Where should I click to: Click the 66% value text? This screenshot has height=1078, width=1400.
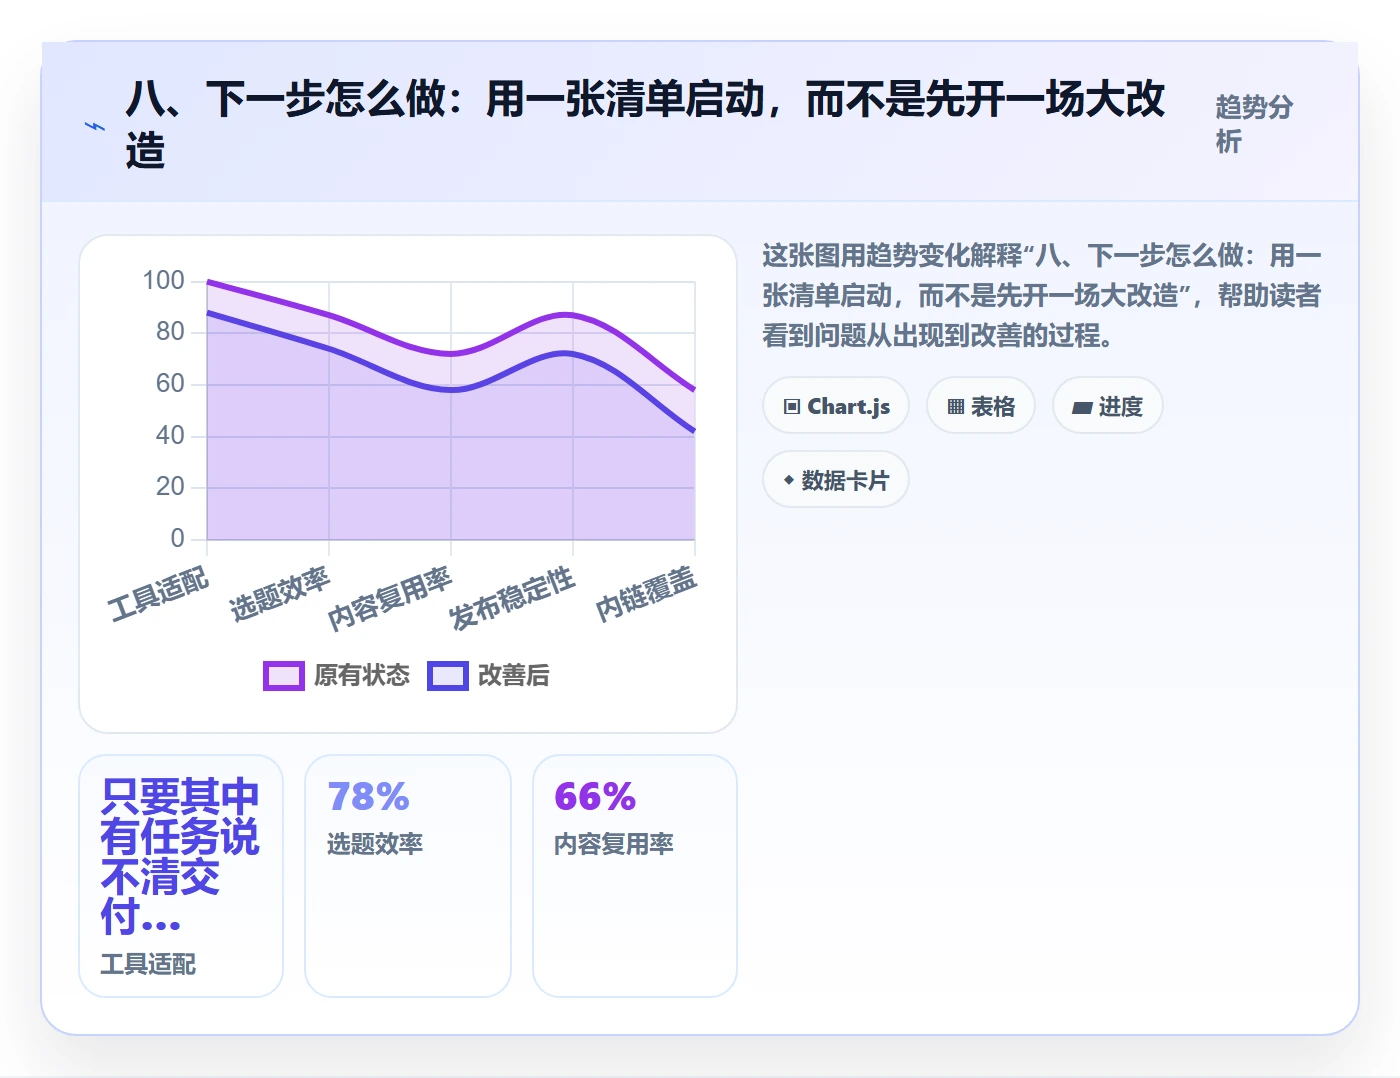[x=595, y=797]
